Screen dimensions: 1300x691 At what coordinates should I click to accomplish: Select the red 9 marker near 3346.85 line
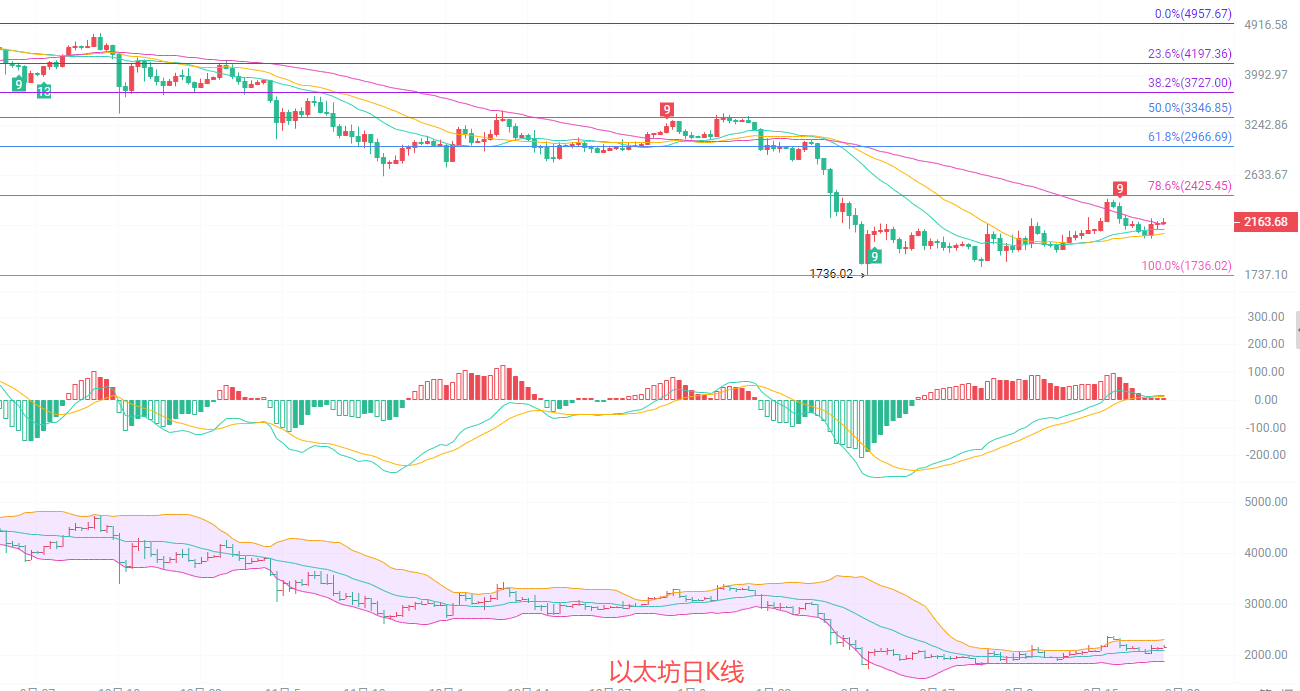(x=666, y=109)
